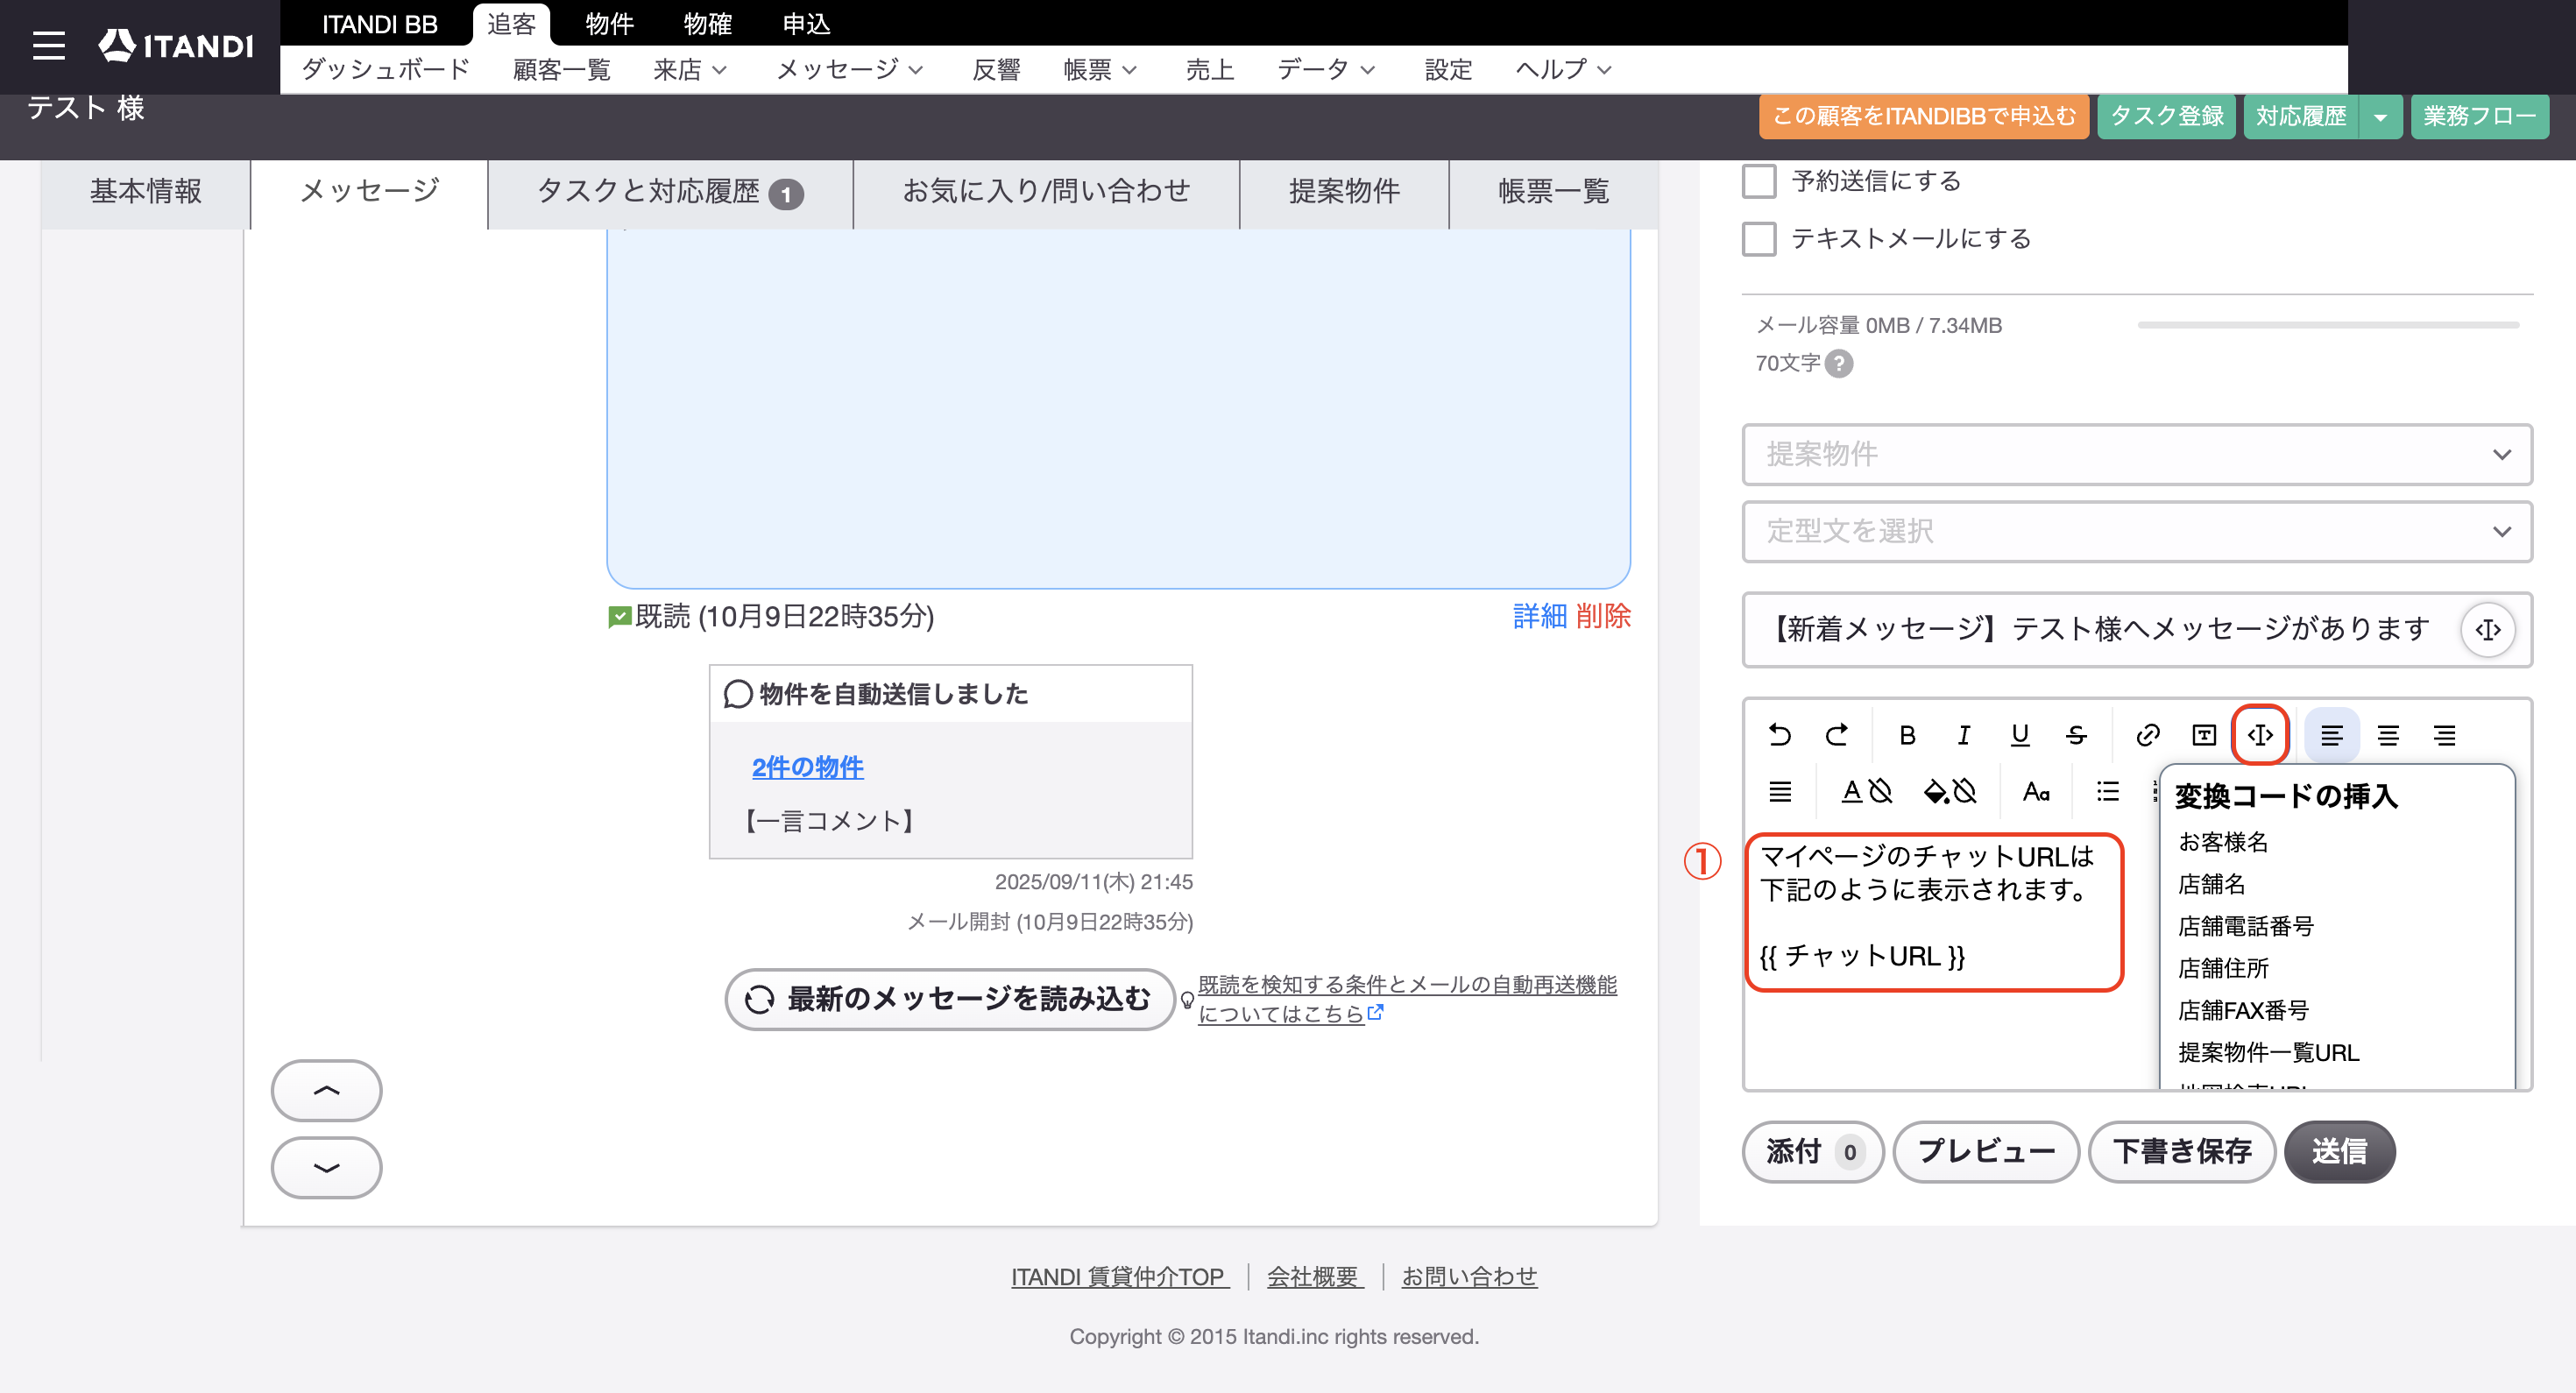
Task: Open the hamburger menu next to ITANDI logo
Action: coord(48,45)
